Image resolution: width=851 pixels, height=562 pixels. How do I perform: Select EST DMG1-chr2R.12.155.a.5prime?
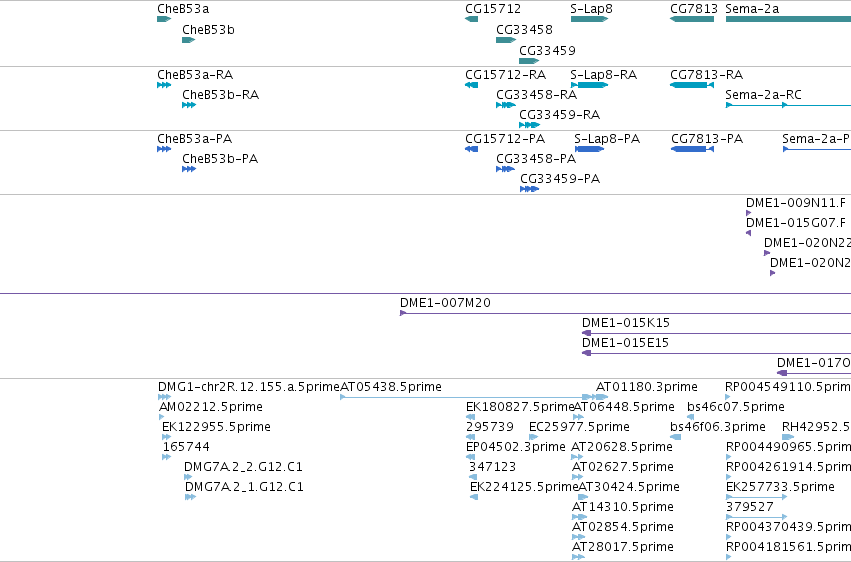pyautogui.click(x=249, y=387)
